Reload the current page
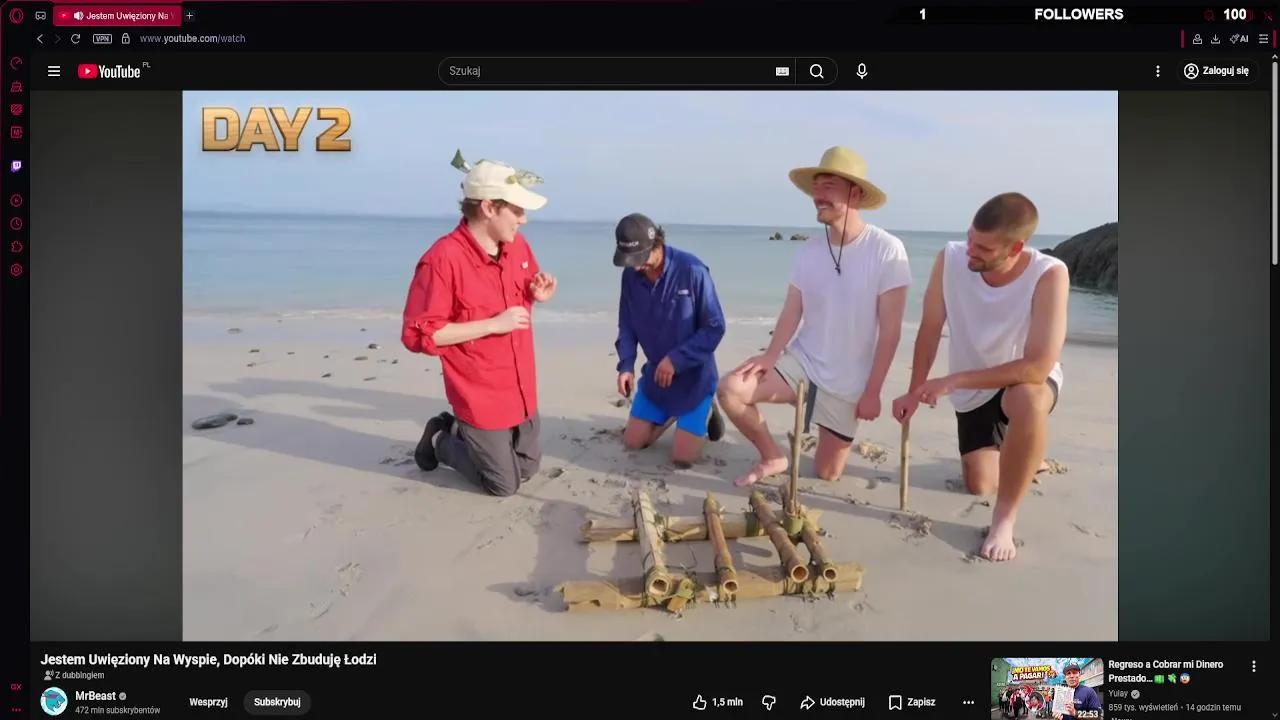Viewport: 1280px width, 720px height. (x=75, y=39)
